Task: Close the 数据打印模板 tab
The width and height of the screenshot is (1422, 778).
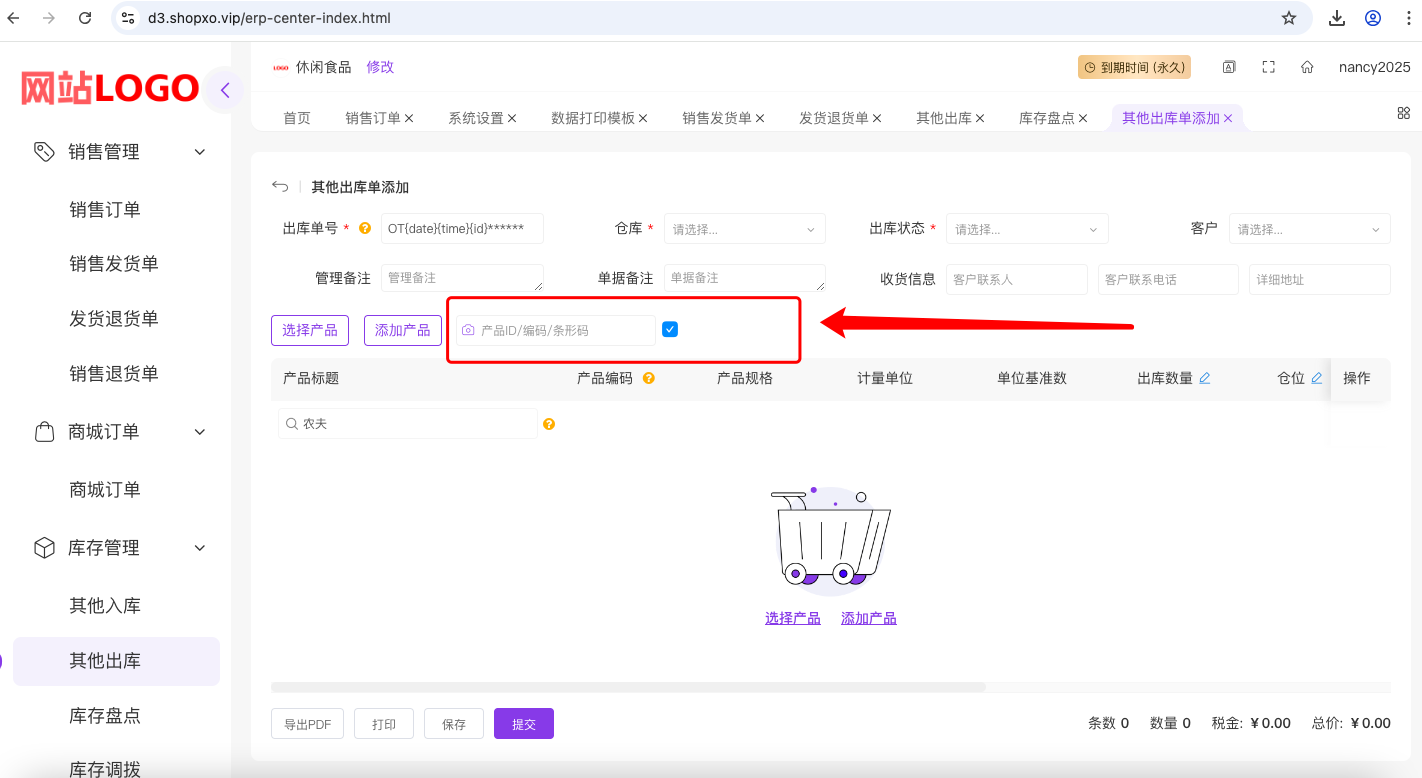Action: pos(643,118)
